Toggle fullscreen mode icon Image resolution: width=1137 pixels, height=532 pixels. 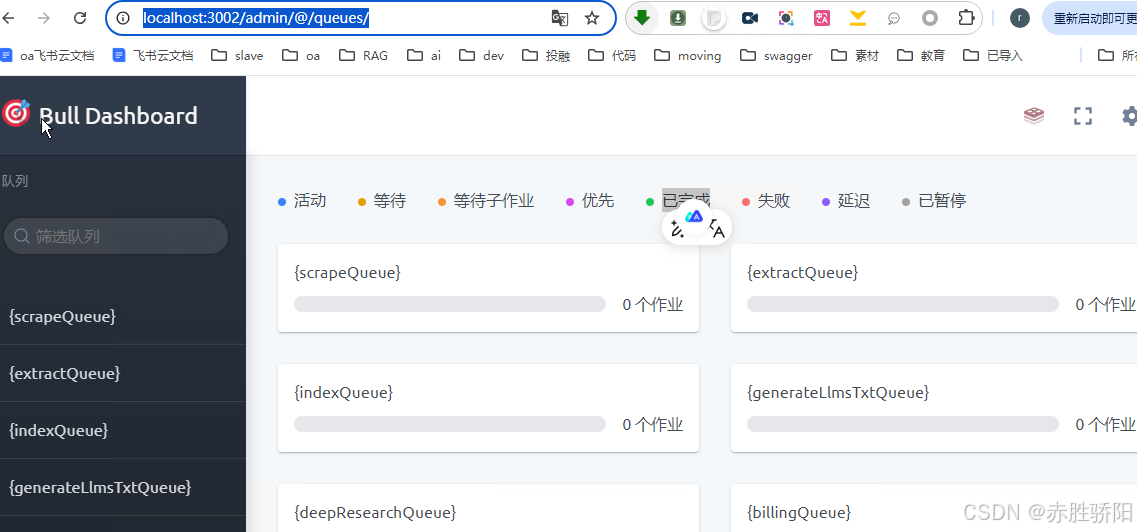coord(1083,116)
